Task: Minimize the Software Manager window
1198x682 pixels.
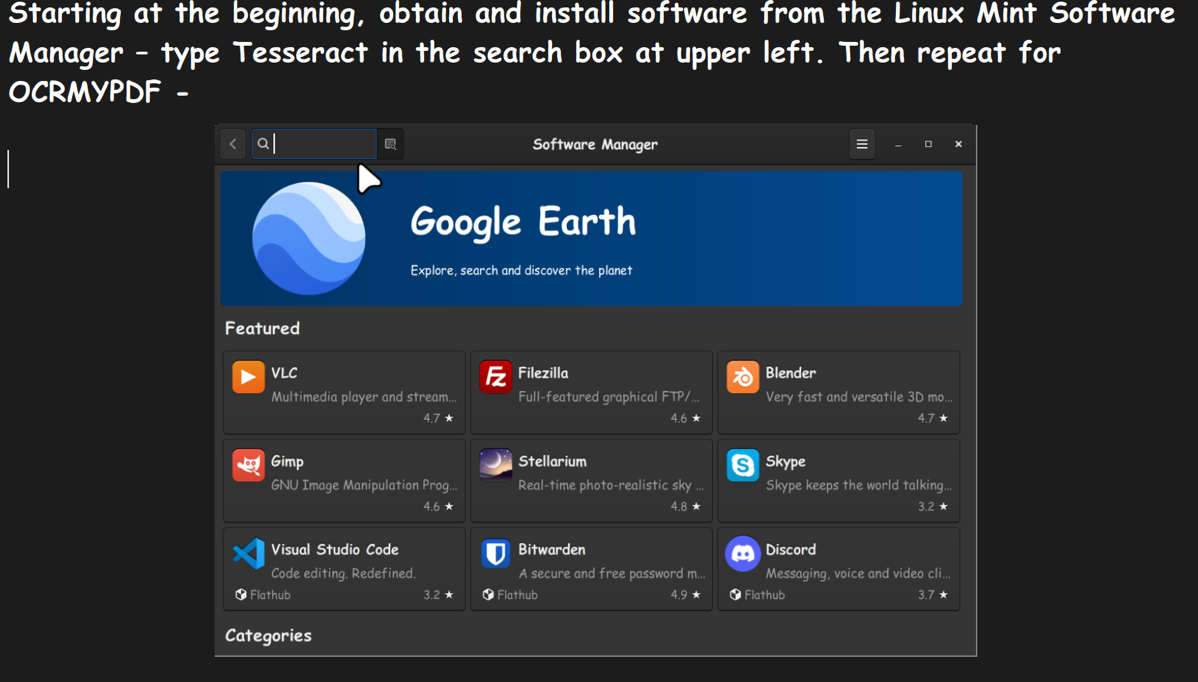Action: (x=898, y=145)
